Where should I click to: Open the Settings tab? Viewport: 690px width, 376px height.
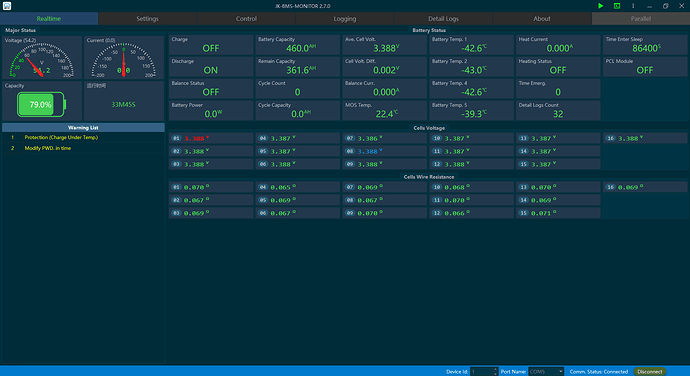click(x=147, y=18)
